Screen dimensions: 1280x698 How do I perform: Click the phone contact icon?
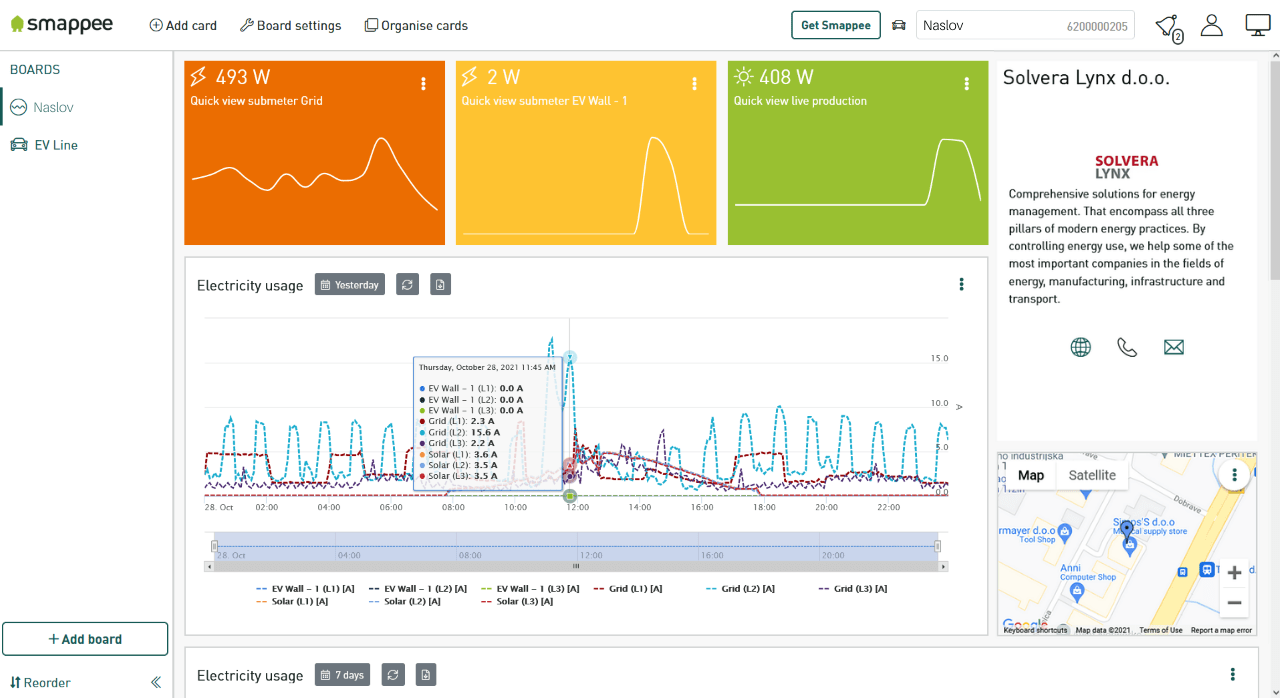coord(1127,347)
